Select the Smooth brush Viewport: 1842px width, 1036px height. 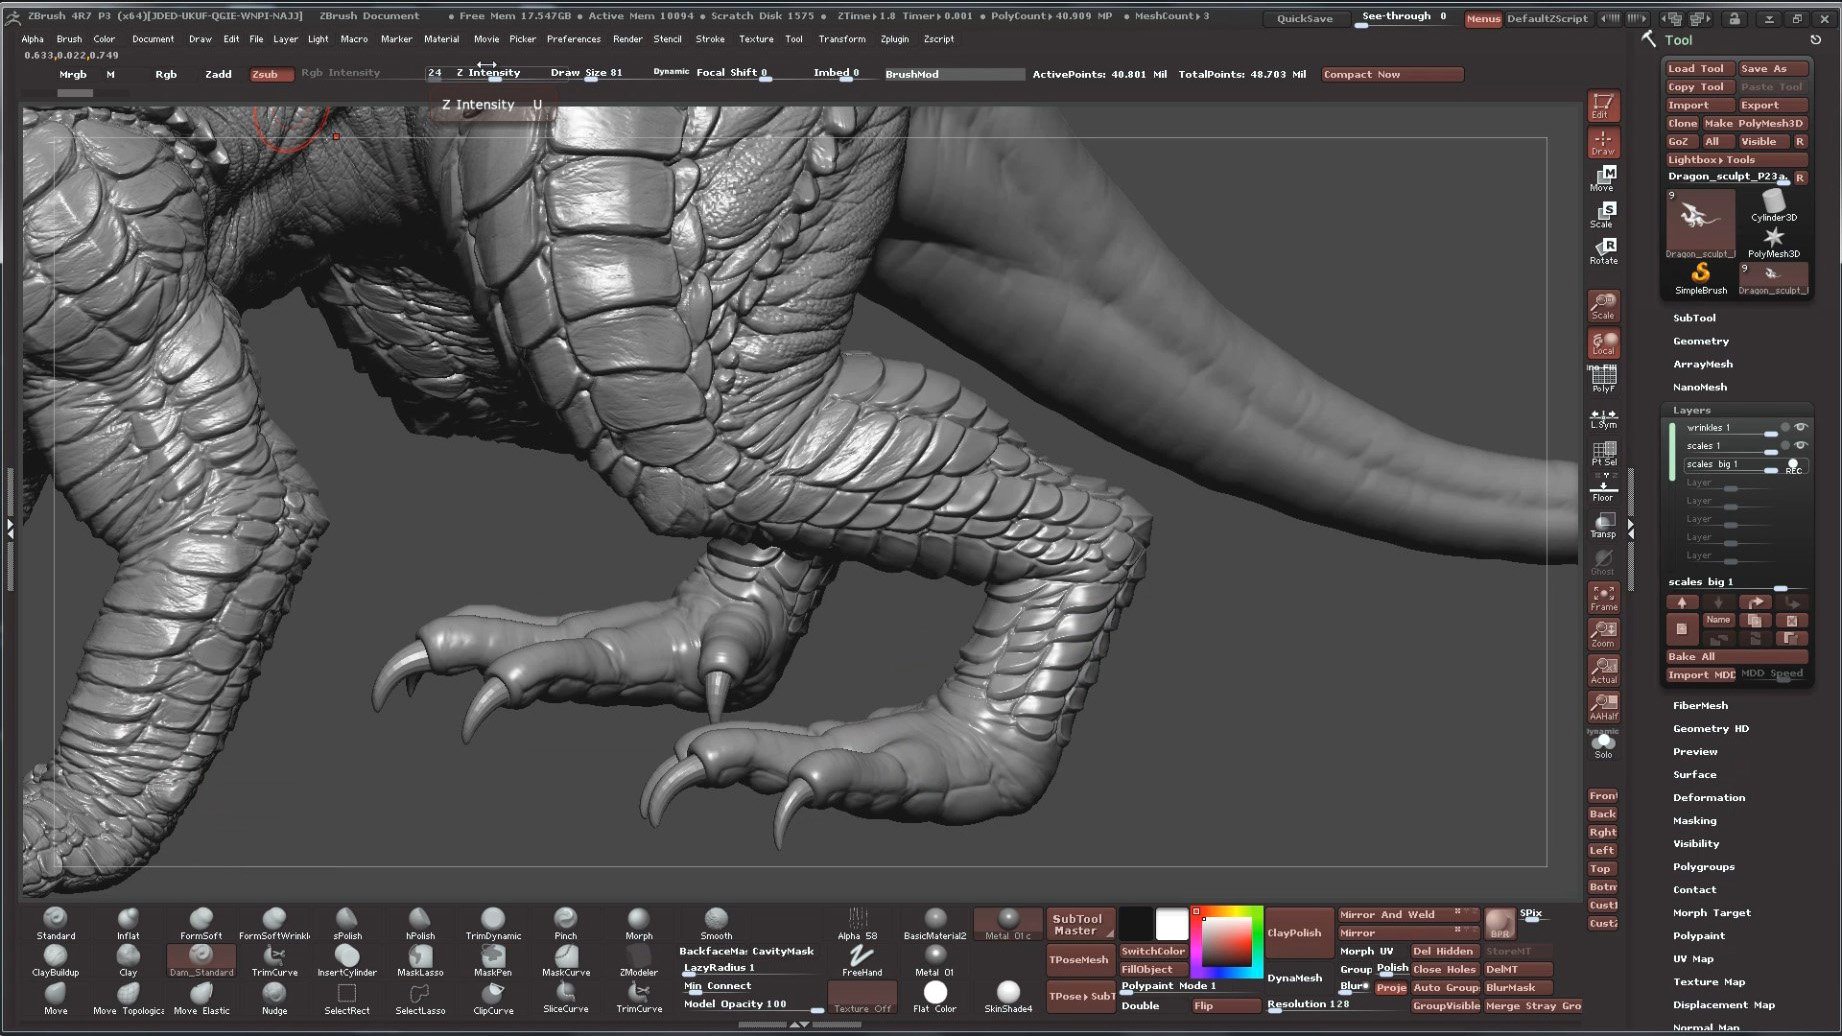(716, 923)
